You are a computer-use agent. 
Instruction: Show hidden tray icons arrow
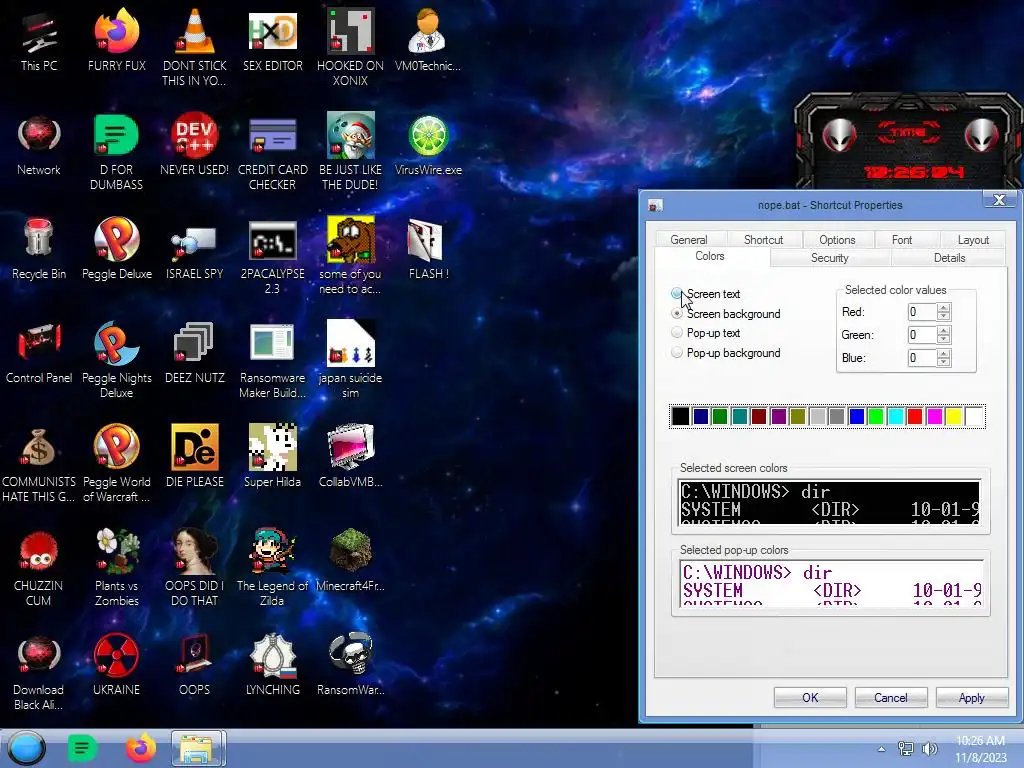pyautogui.click(x=881, y=749)
